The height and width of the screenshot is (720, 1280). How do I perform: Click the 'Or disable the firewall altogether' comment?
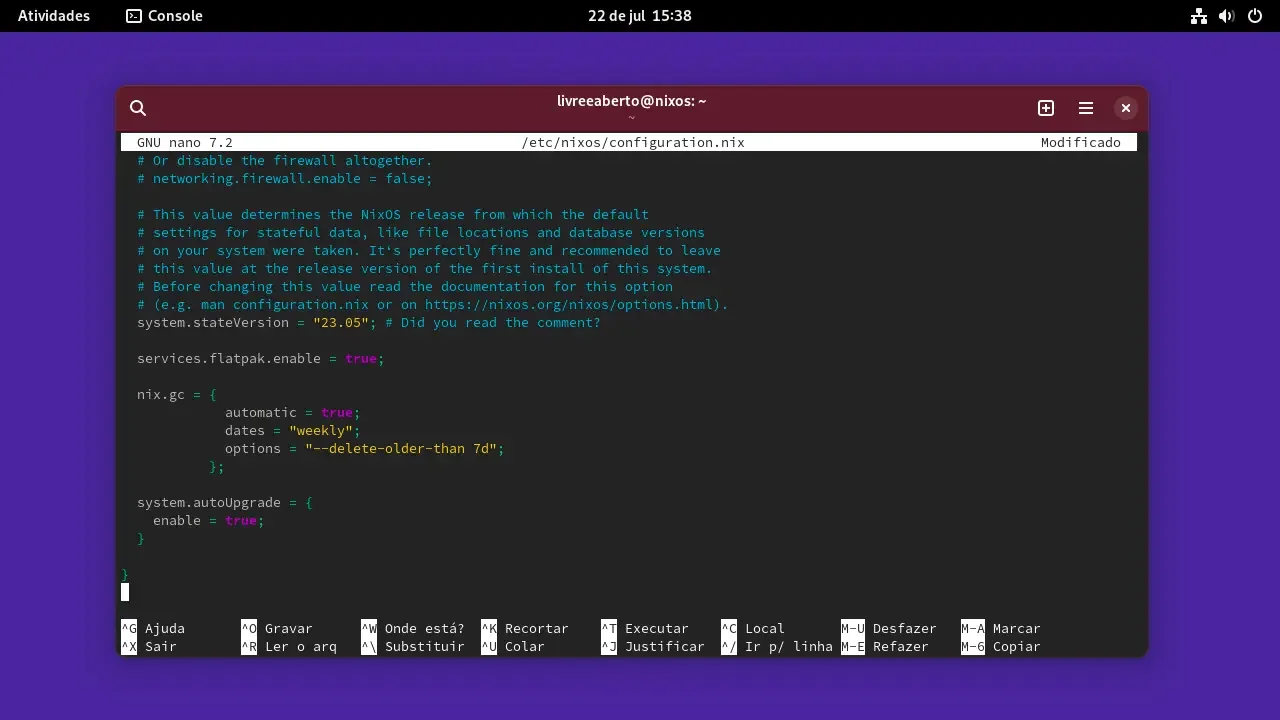(x=285, y=161)
